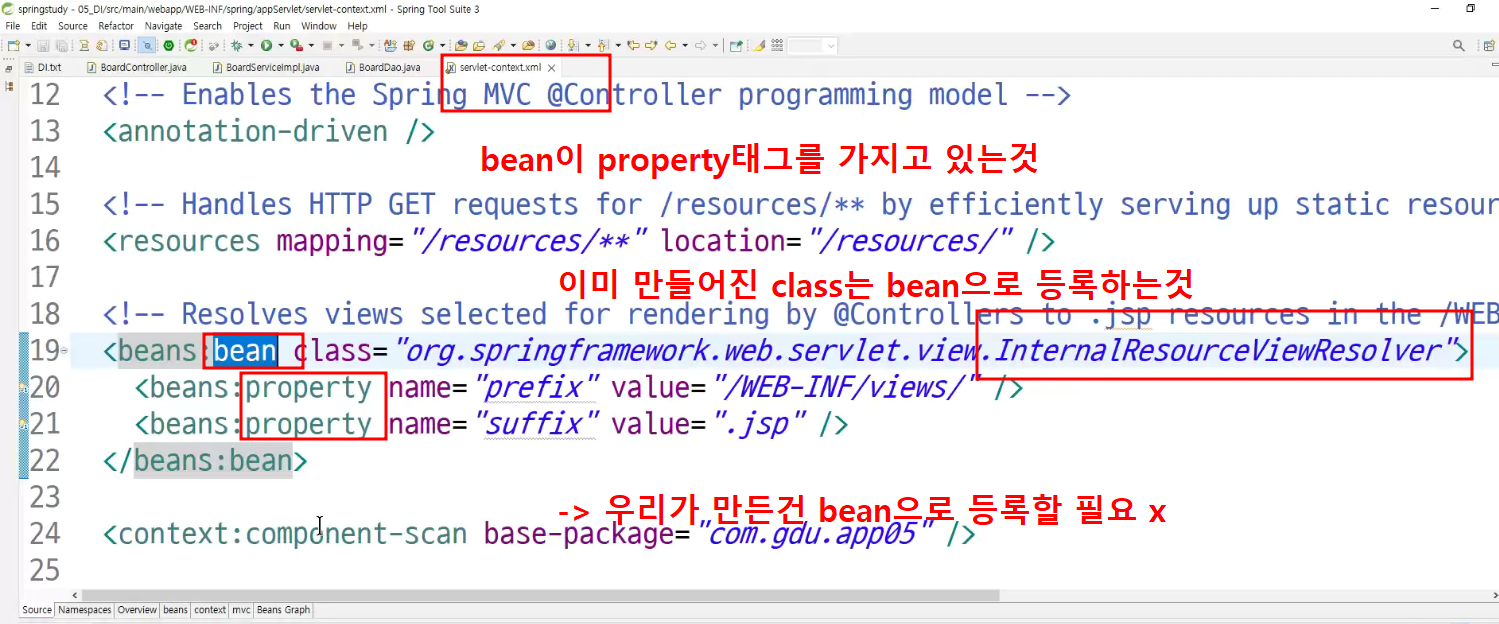
Task: Open the Back history dropdown arrow
Action: click(684, 45)
